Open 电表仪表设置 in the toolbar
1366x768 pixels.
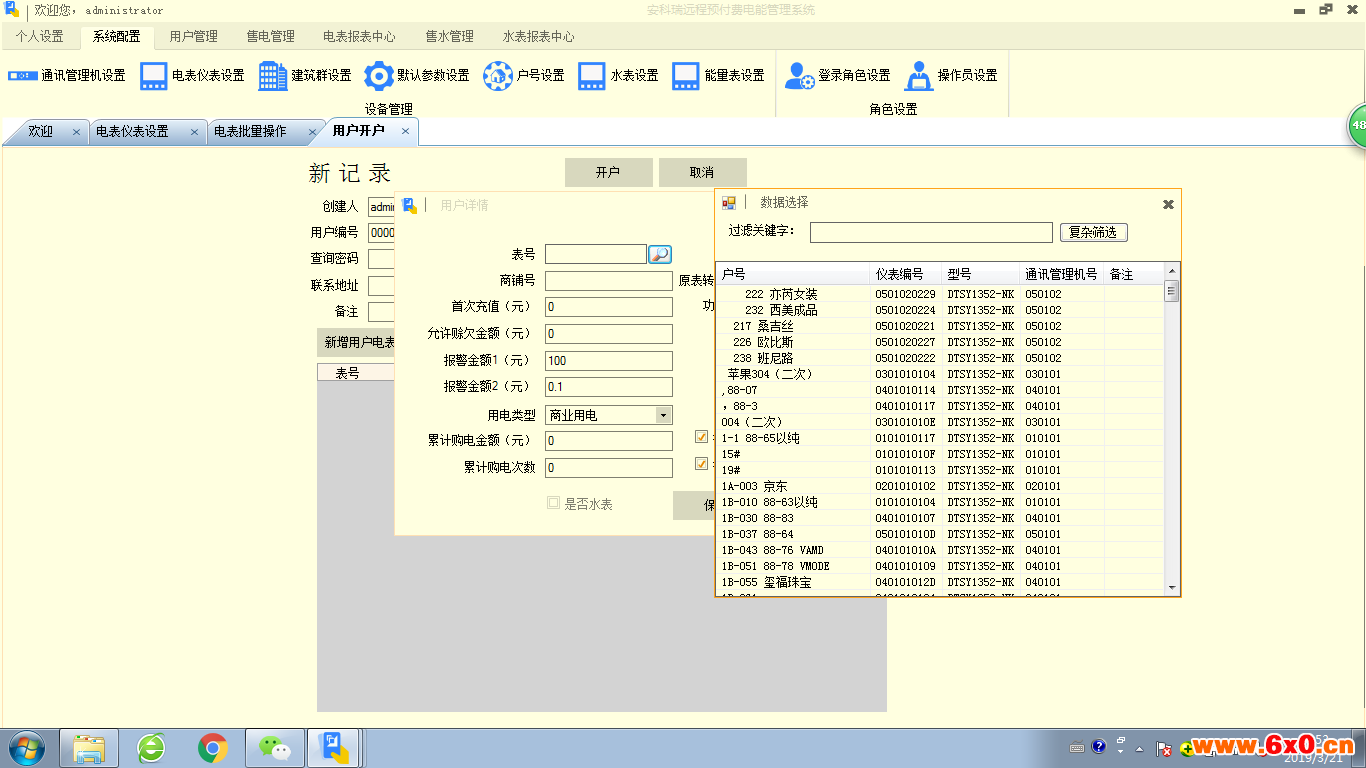tap(154, 76)
